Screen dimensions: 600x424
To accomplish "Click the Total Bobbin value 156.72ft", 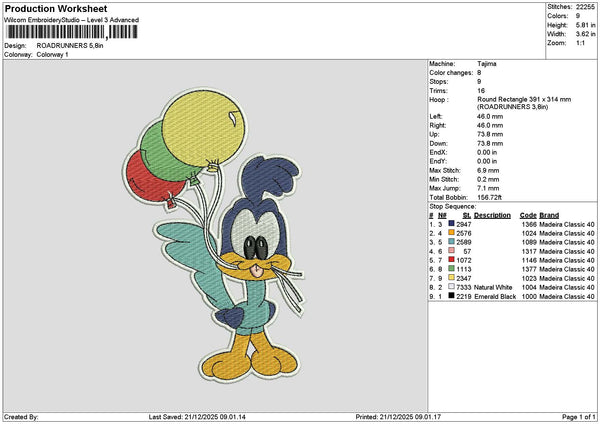I will [x=489, y=197].
